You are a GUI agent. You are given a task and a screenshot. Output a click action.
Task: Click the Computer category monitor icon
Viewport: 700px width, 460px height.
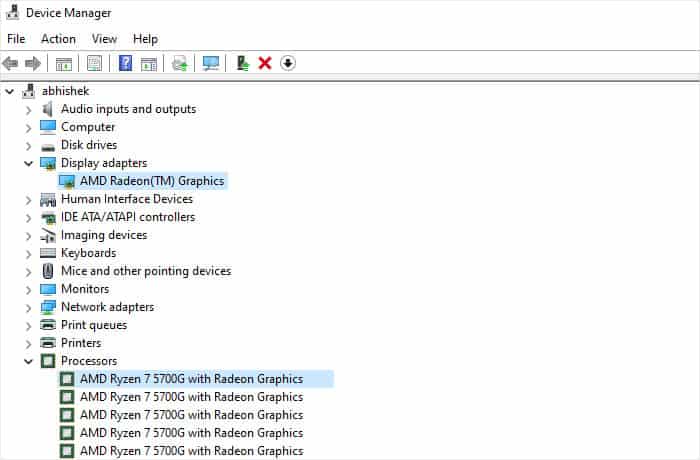(x=48, y=127)
